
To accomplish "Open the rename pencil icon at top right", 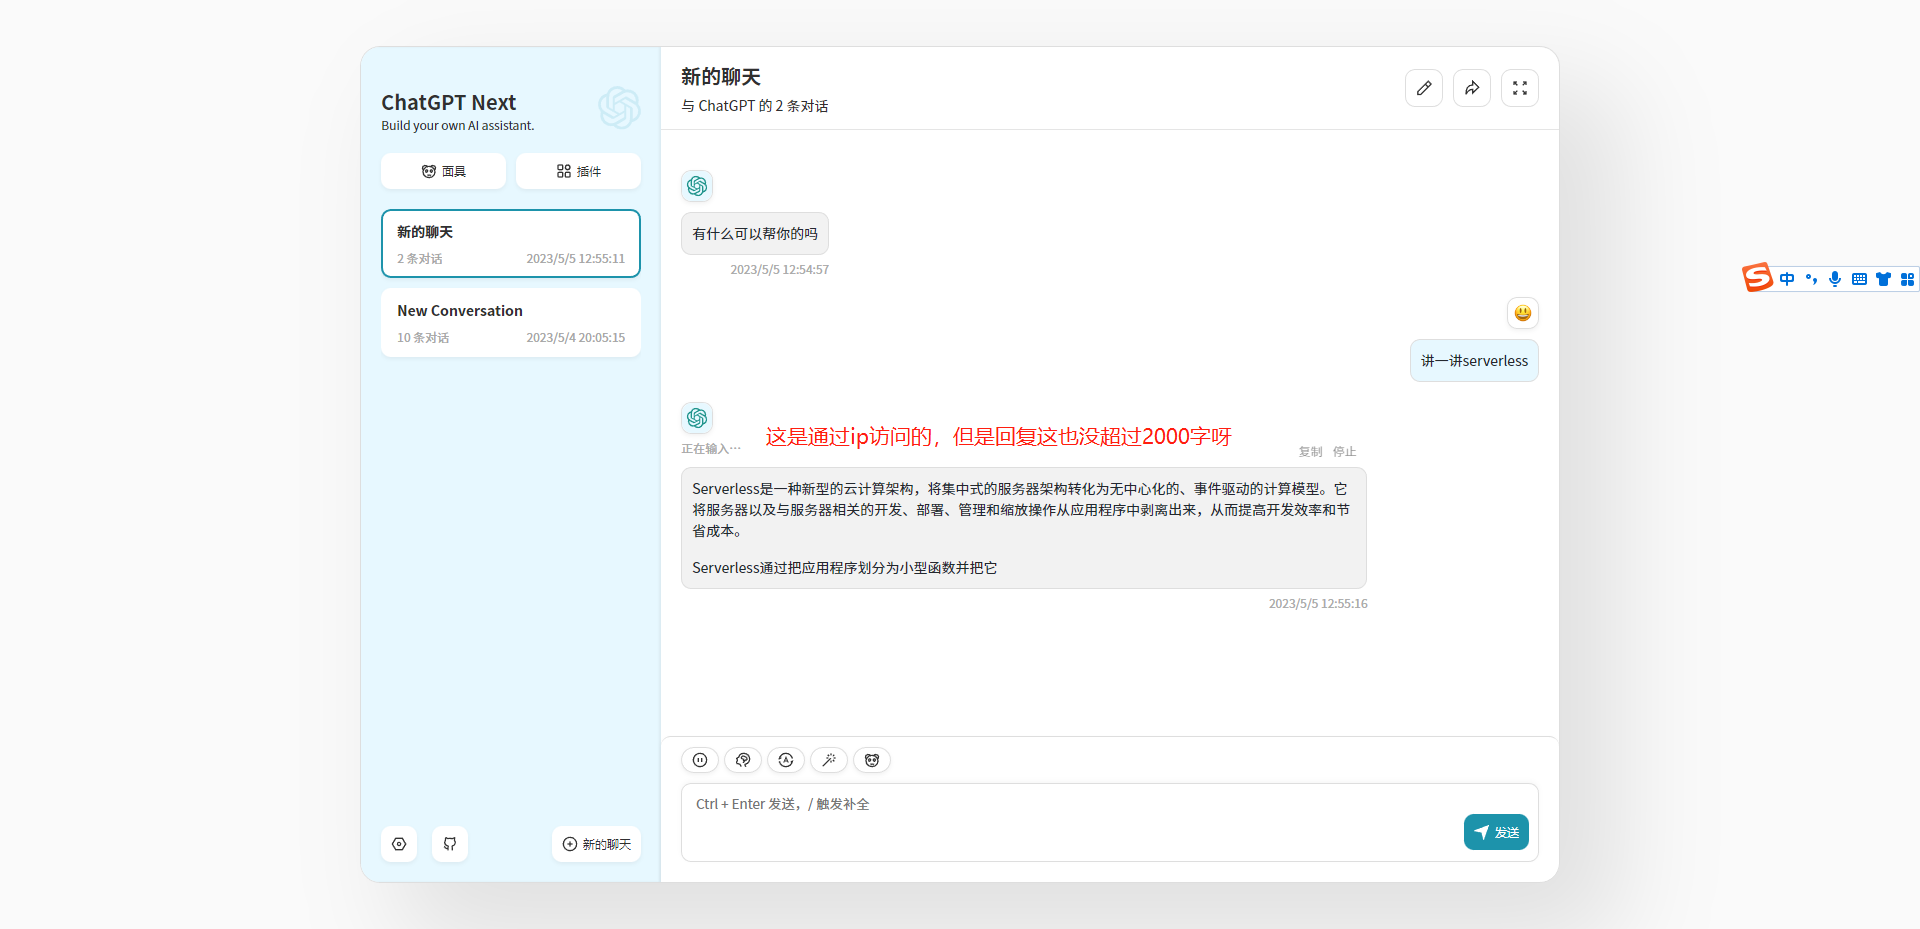I will pyautogui.click(x=1423, y=88).
